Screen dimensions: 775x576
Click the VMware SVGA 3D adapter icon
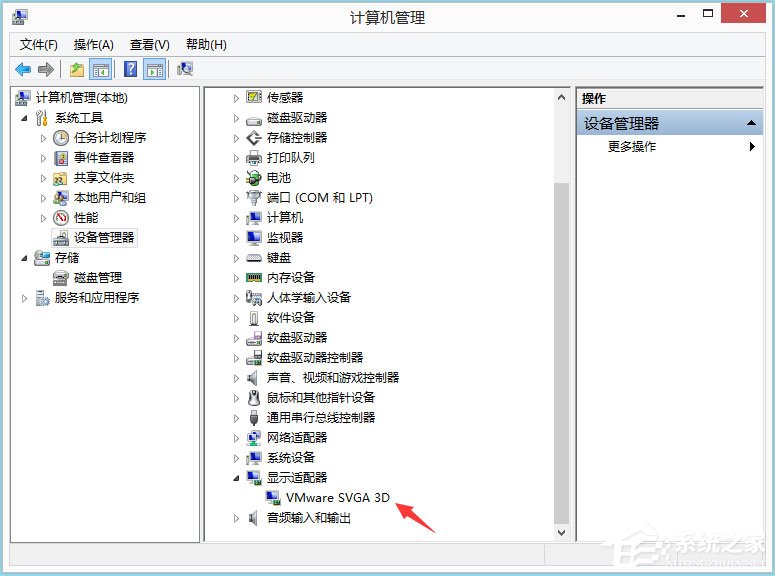273,498
